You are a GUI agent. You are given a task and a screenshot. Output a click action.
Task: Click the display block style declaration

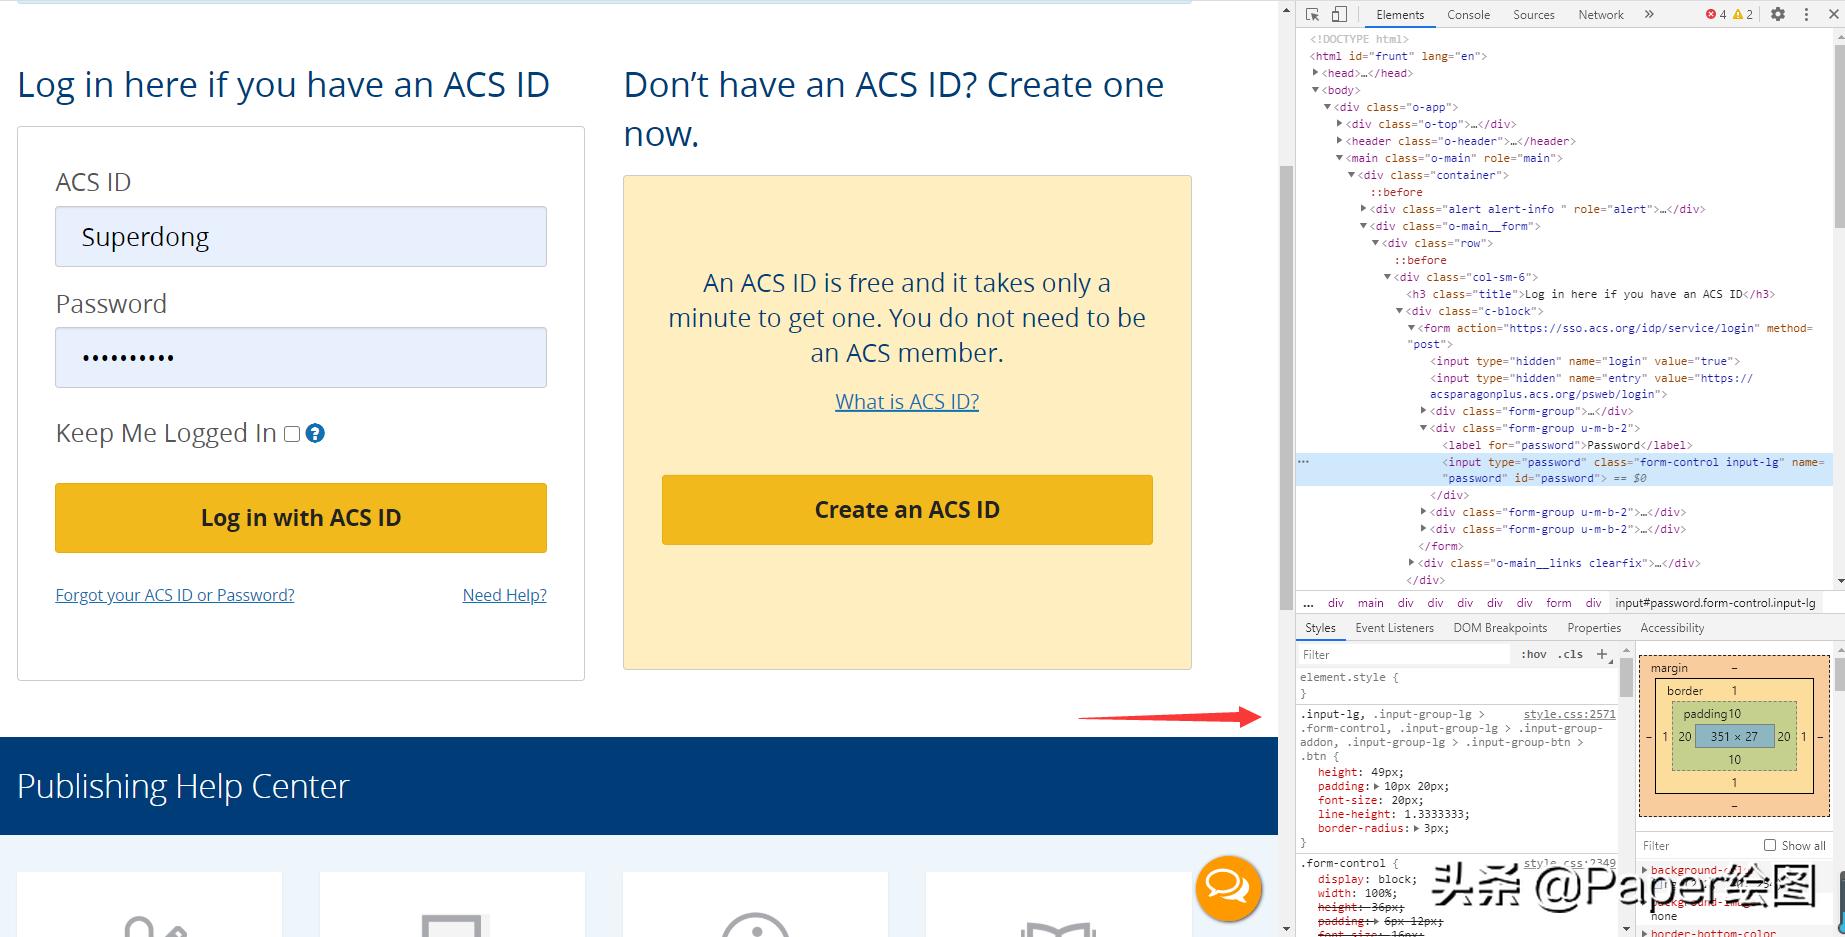[x=1367, y=879]
